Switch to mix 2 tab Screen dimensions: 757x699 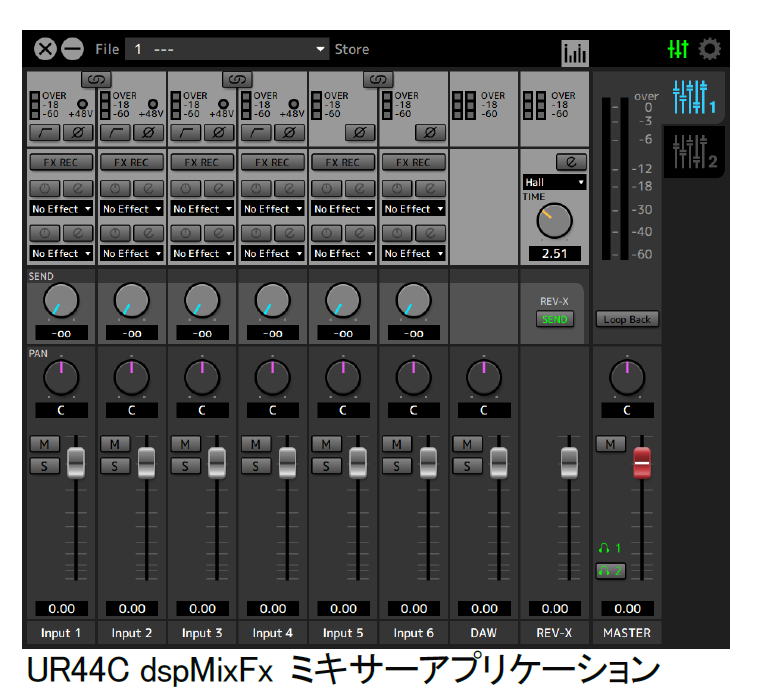click(694, 152)
